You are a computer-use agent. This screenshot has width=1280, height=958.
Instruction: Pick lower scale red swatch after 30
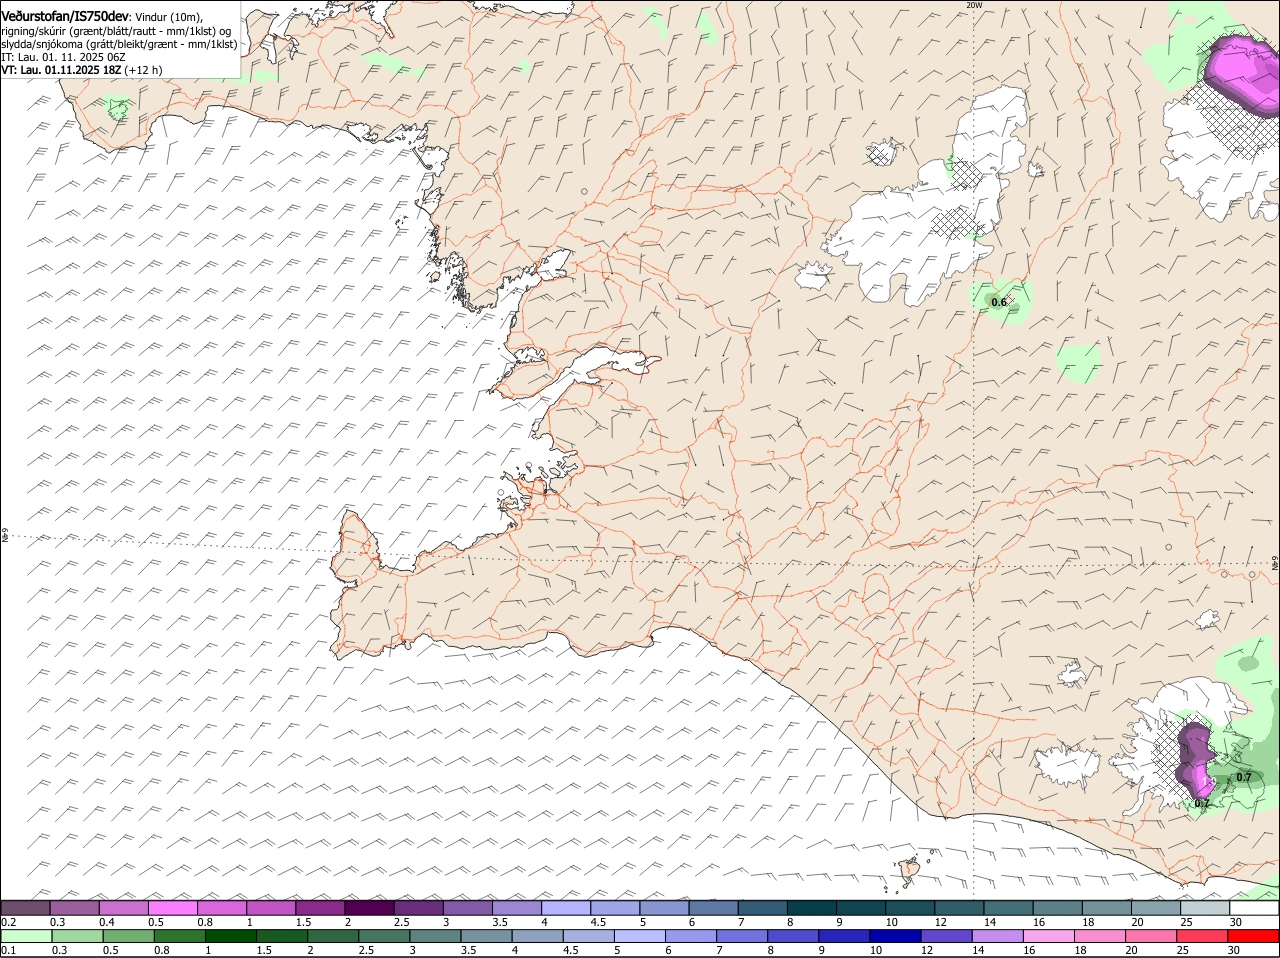(1255, 936)
